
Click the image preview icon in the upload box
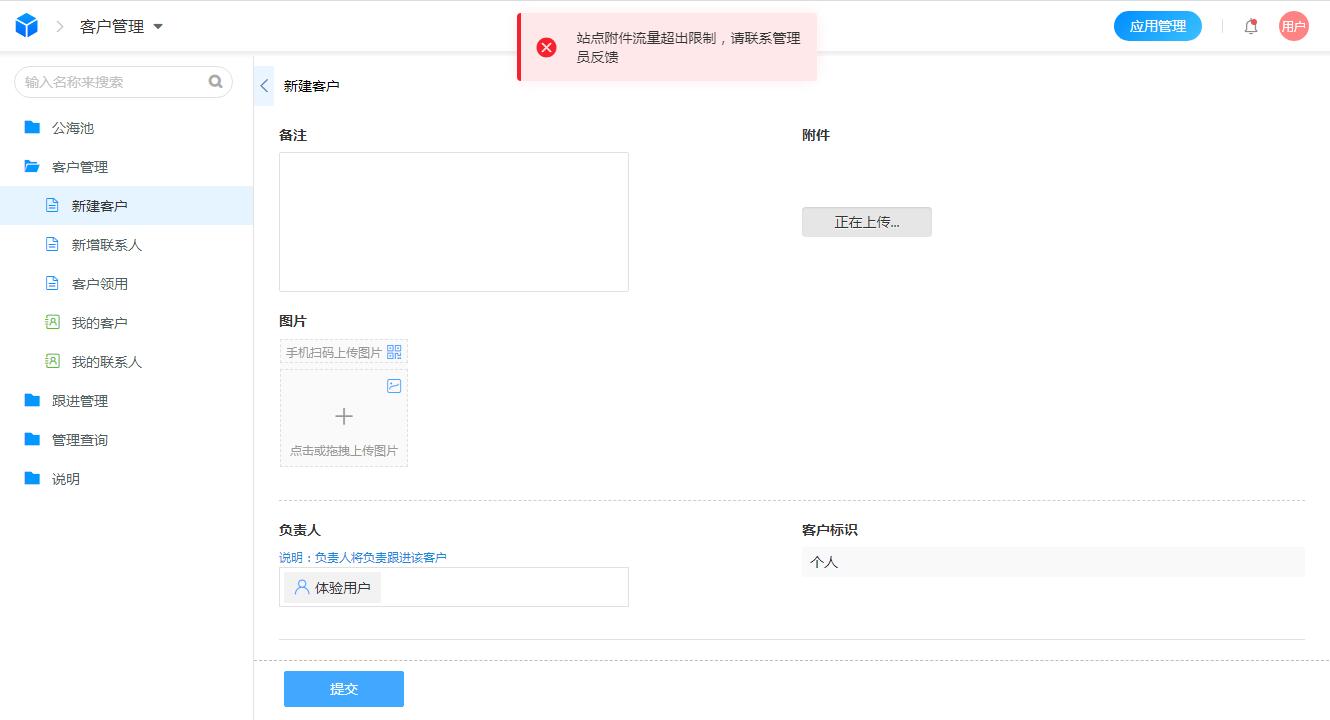(394, 385)
